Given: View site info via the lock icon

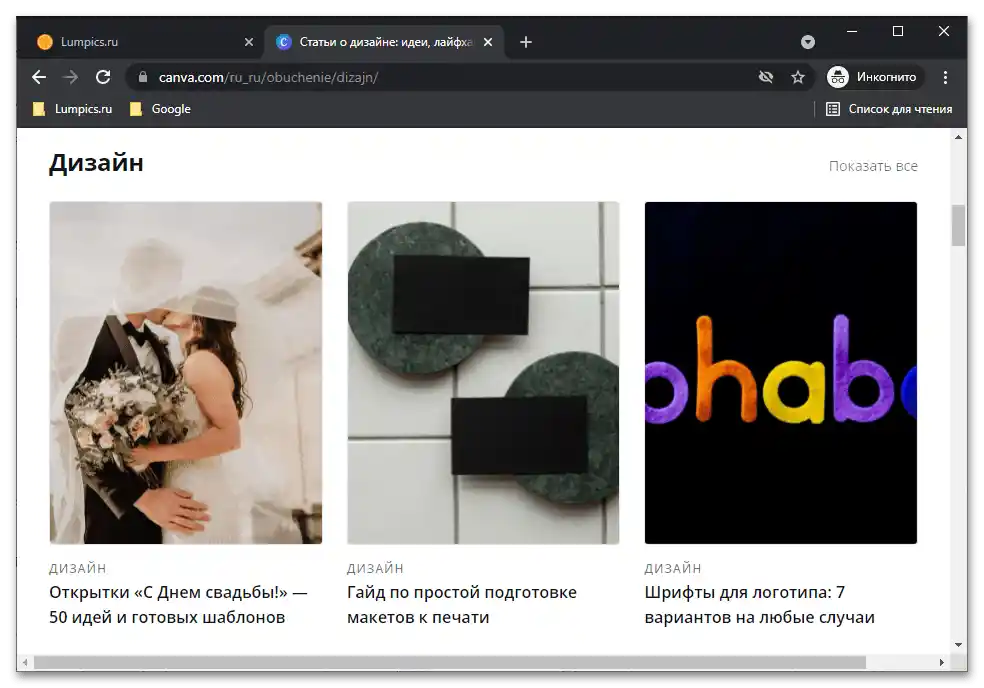Looking at the screenshot, I should 143,77.
